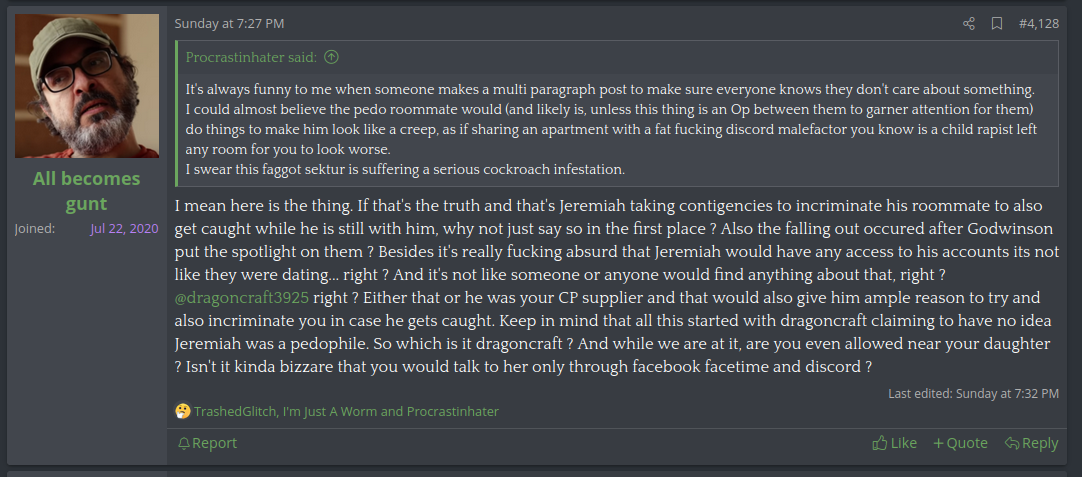Click the 'Jul 22, 2020' joined date
The width and height of the screenshot is (1082, 477).
pos(124,228)
